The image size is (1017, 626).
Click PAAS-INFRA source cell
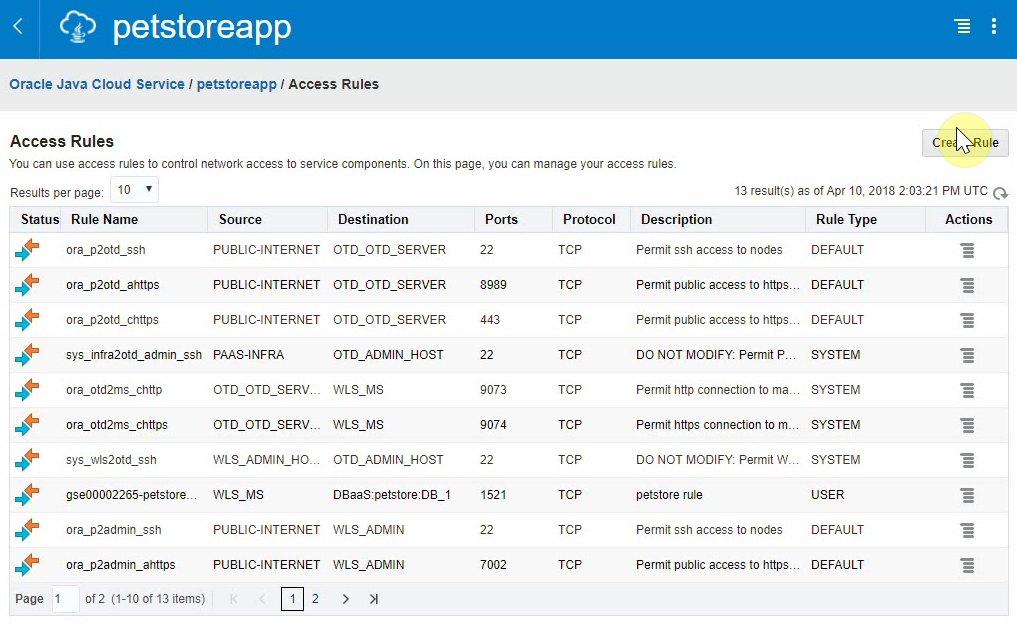[248, 355]
